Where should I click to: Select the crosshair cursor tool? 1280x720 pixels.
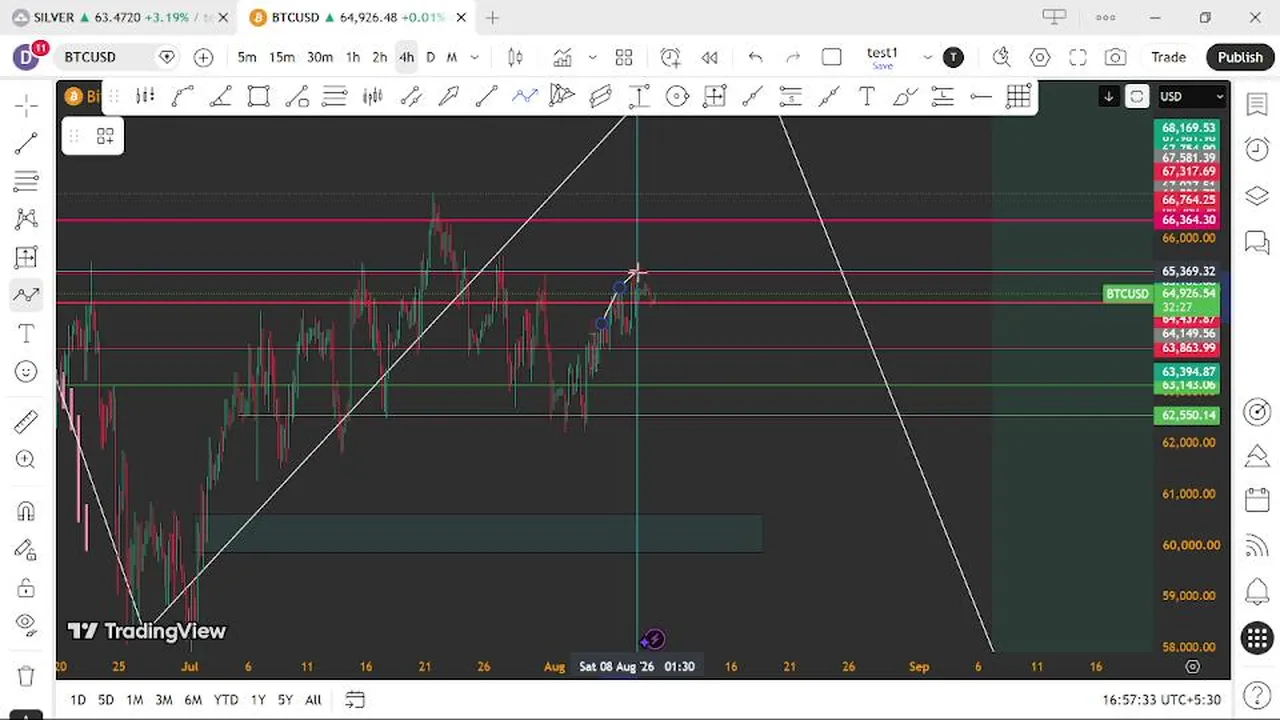tap(26, 105)
